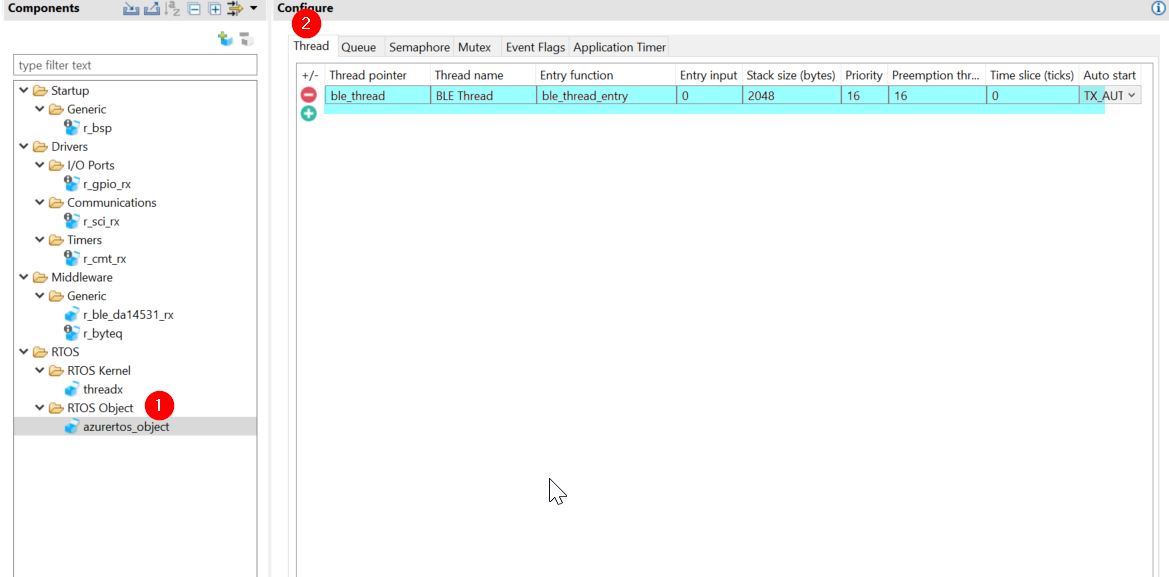Viewport: 1169px width, 577px height.
Task: Select the Preemption threshold cell showing 16
Action: point(936,95)
